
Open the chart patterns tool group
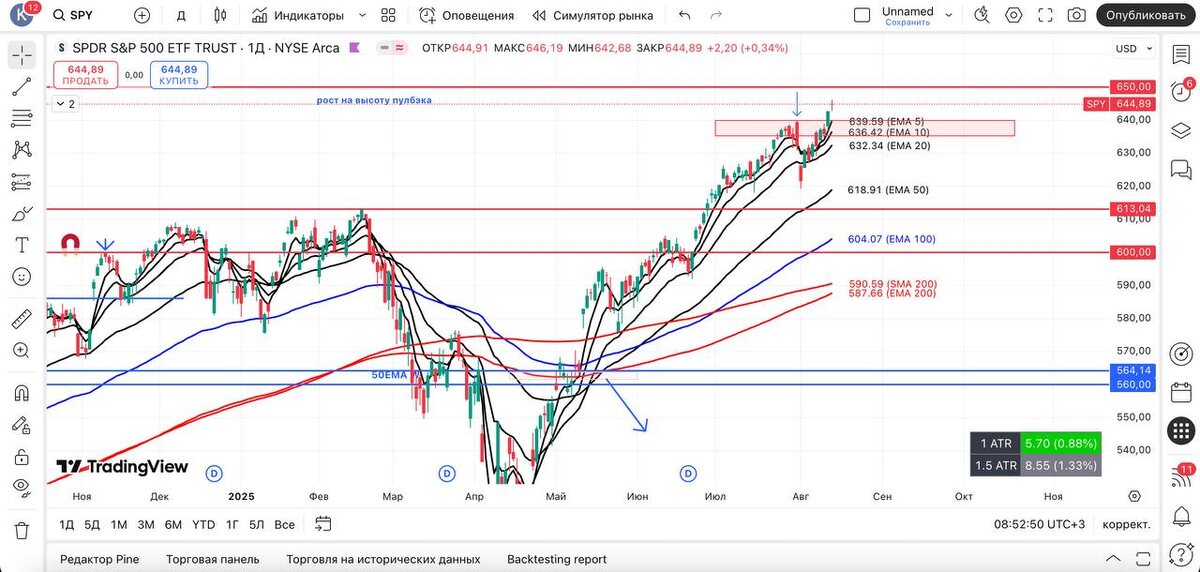click(x=22, y=150)
